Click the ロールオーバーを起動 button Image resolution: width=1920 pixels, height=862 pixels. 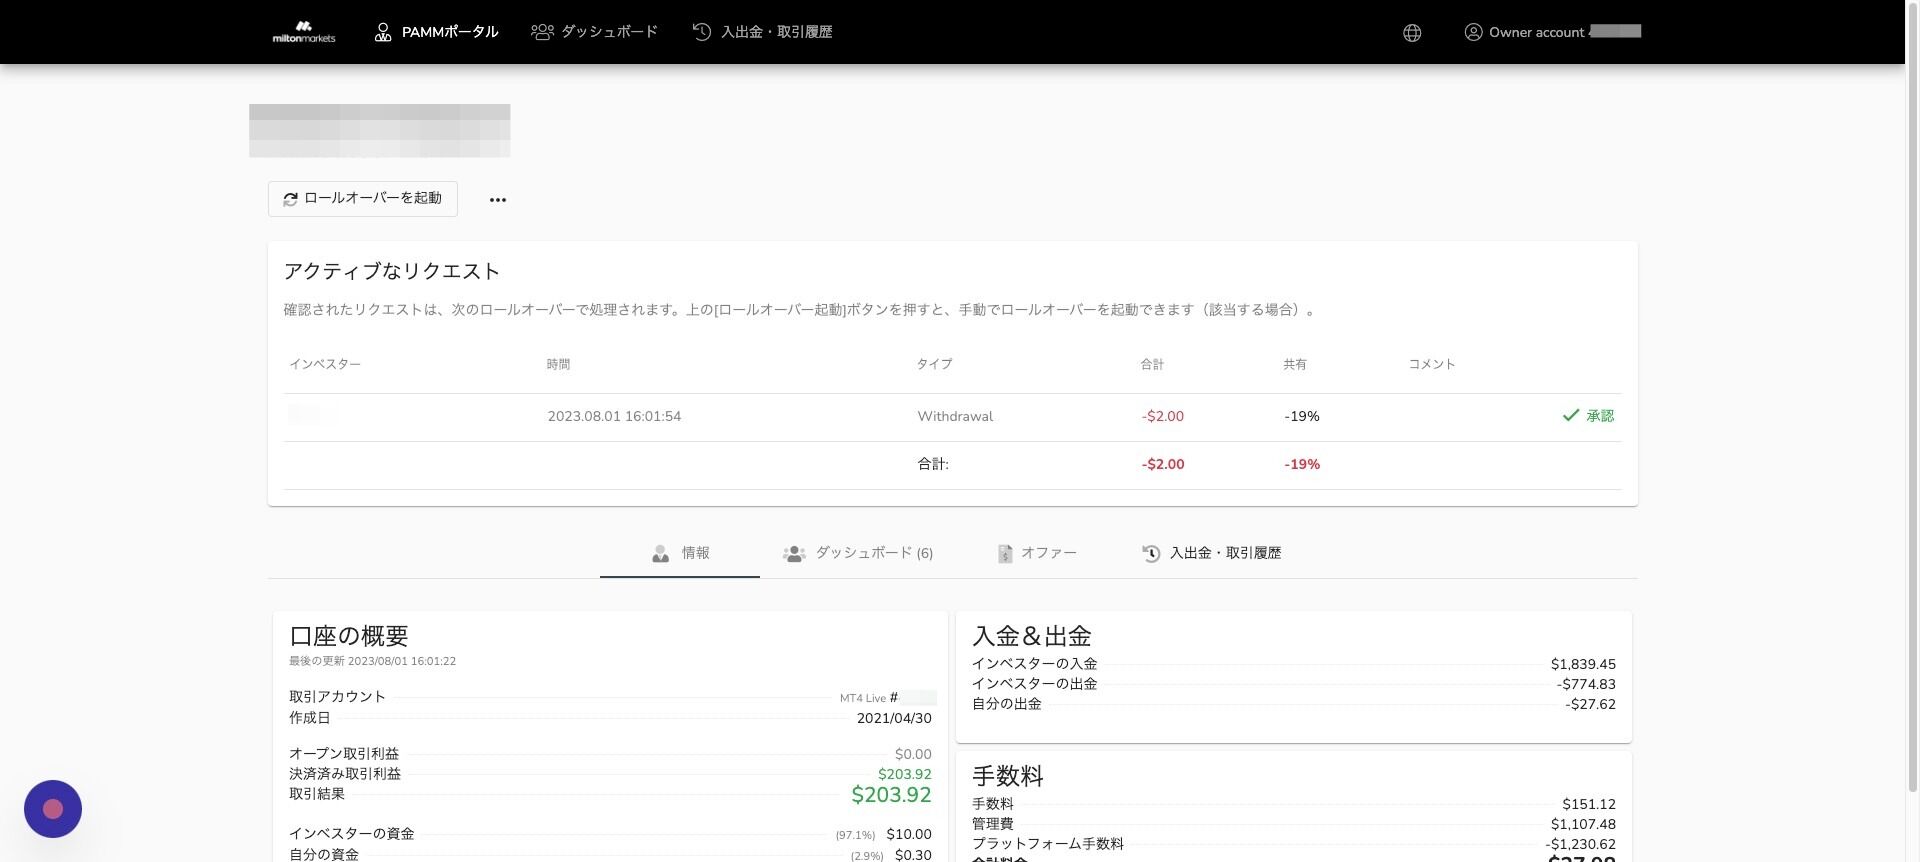(363, 199)
